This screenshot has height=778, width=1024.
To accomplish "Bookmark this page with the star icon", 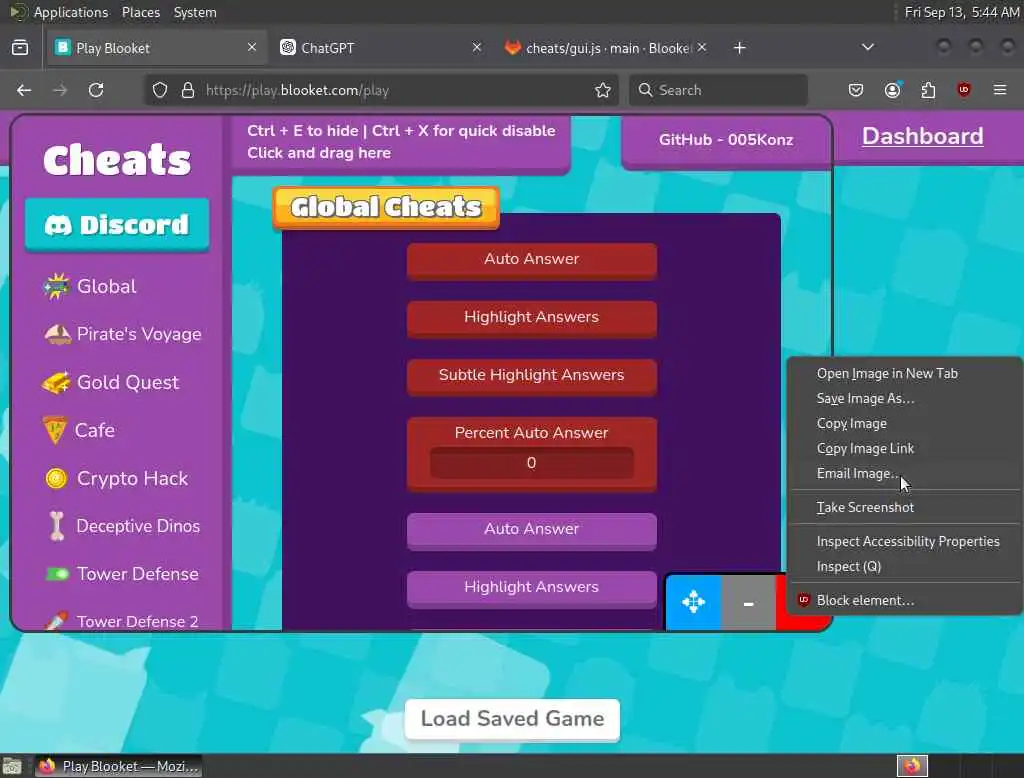I will pyautogui.click(x=603, y=90).
